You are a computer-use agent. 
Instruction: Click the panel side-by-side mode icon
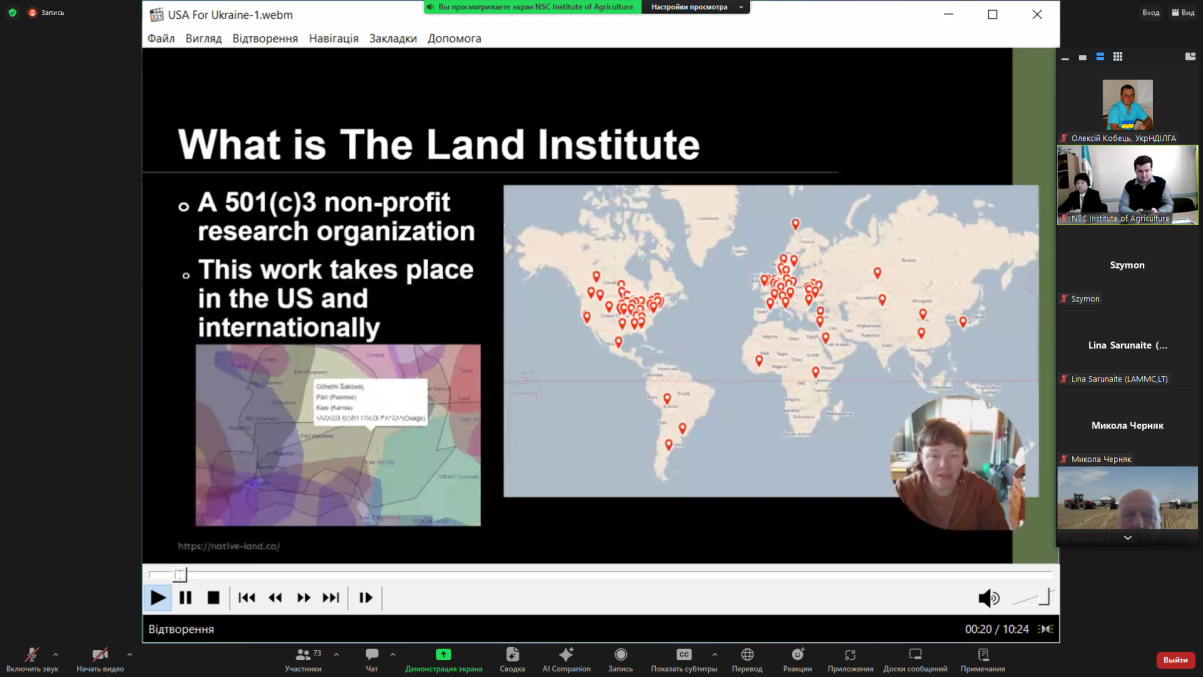pyautogui.click(x=1190, y=57)
